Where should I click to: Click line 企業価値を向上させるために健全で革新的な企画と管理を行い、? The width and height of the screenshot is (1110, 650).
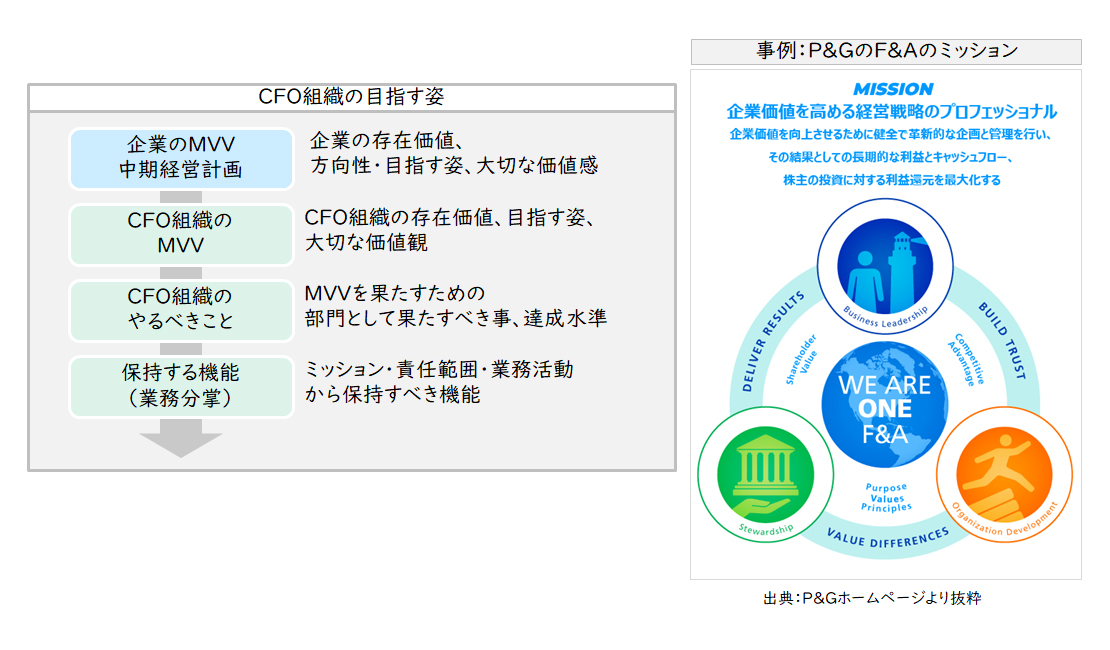(892, 135)
